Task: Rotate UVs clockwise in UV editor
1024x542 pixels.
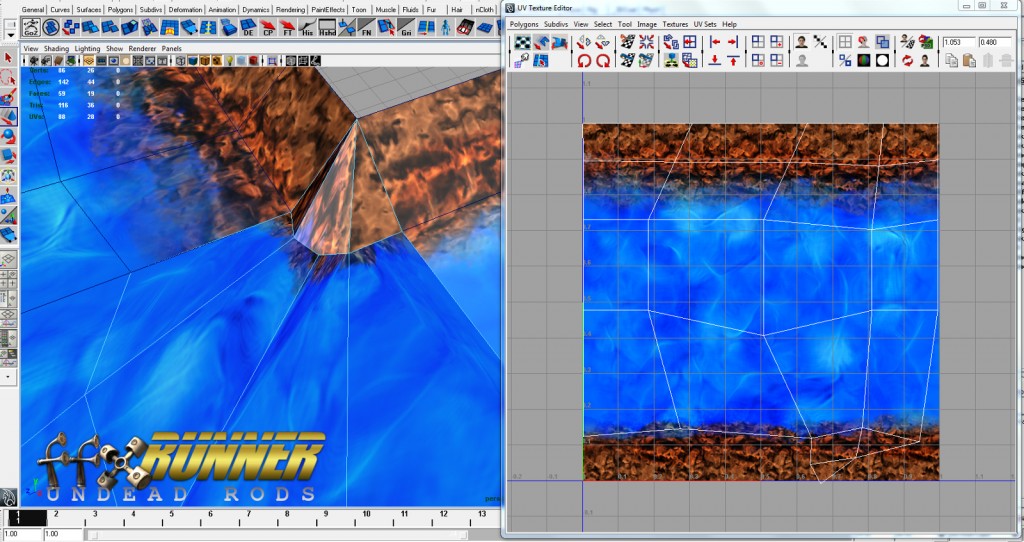Action: (602, 61)
